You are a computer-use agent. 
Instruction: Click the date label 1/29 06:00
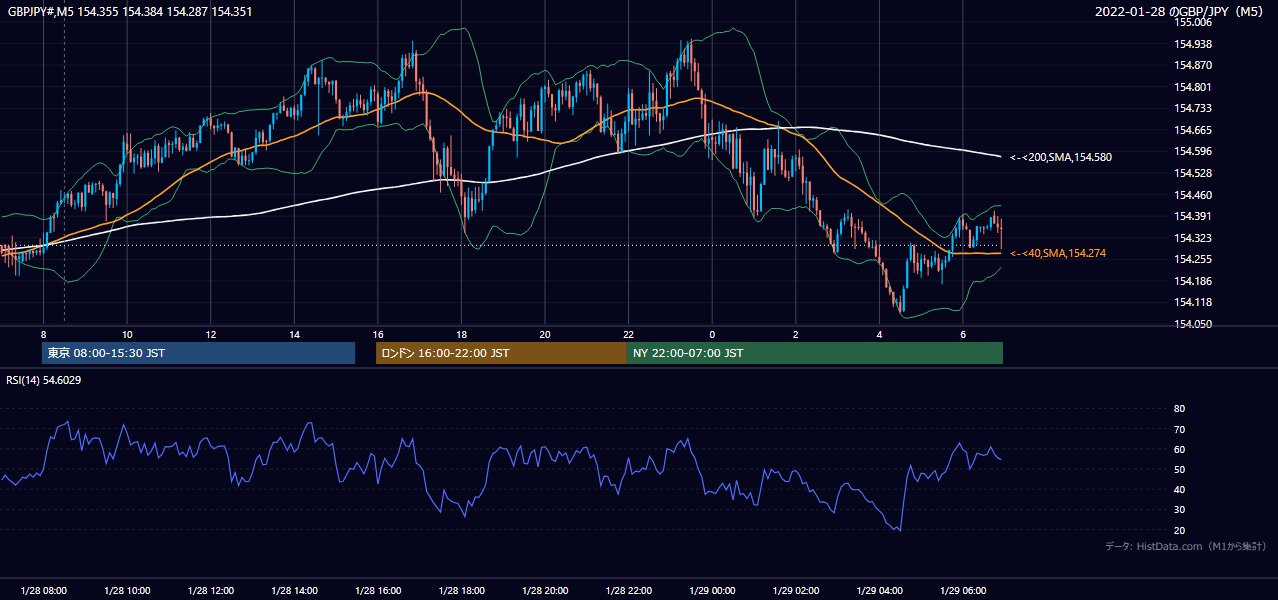coord(963,591)
